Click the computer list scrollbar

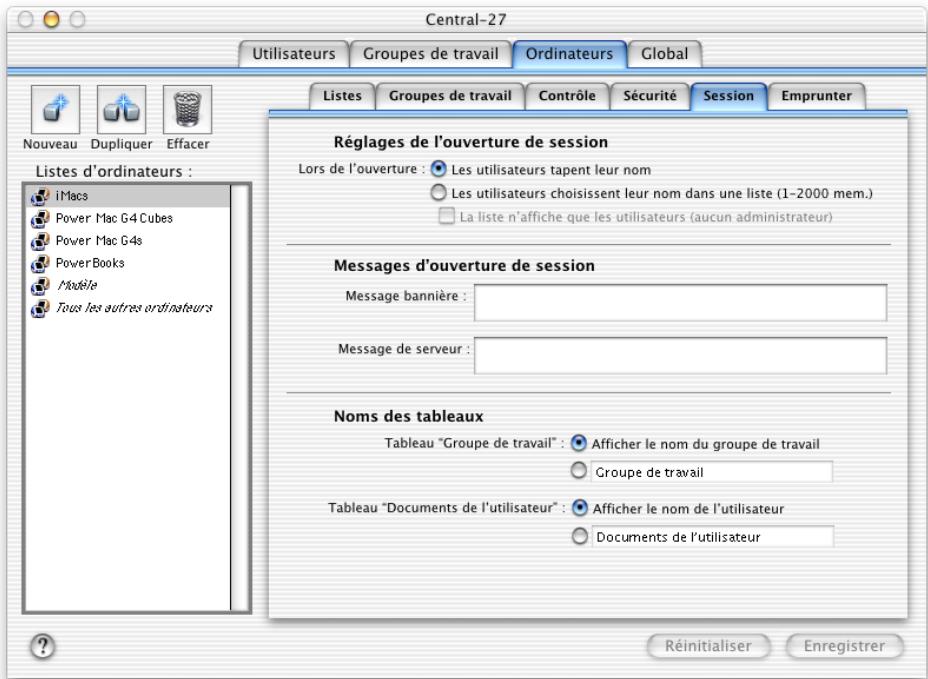click(x=240, y=397)
